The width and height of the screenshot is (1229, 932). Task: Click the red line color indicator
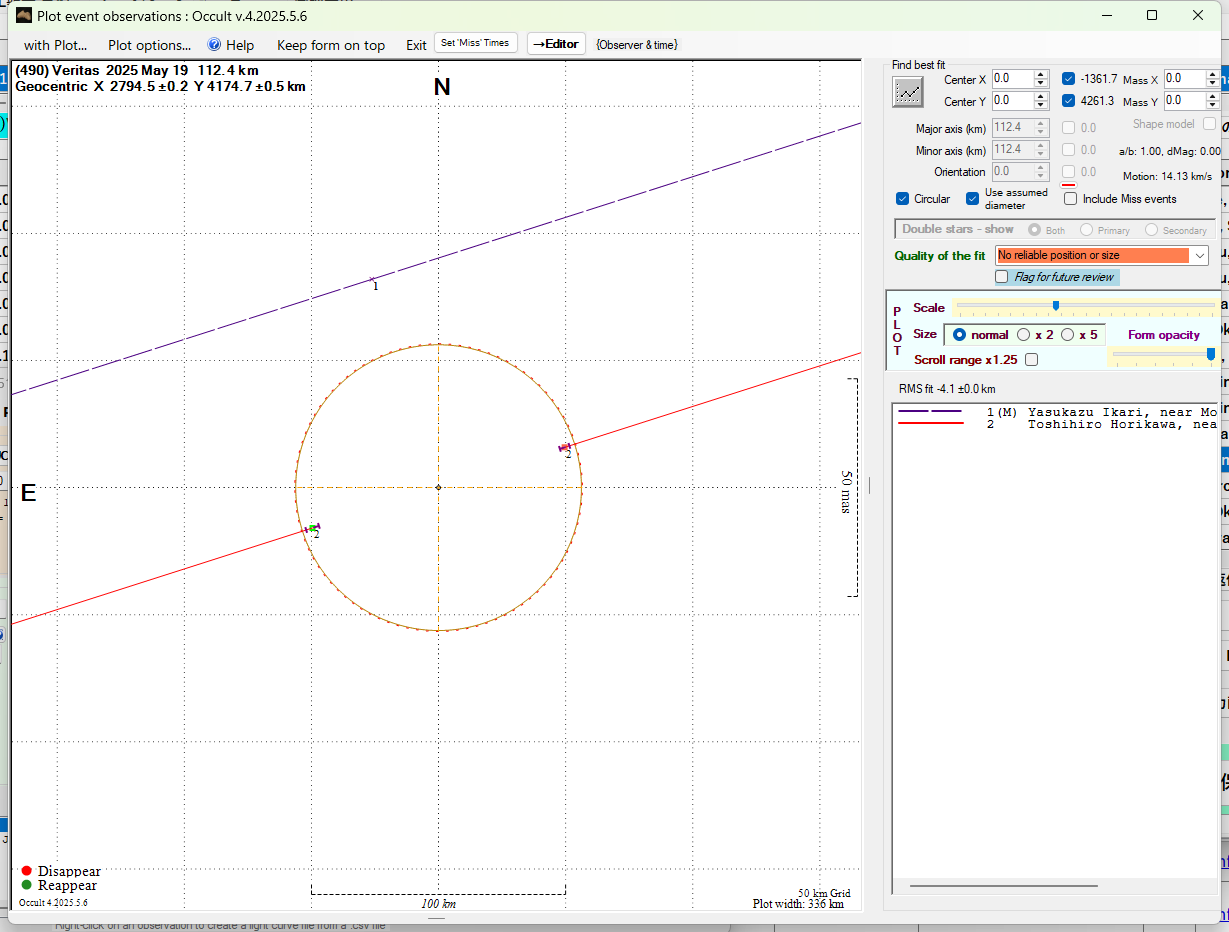pyautogui.click(x=1068, y=185)
